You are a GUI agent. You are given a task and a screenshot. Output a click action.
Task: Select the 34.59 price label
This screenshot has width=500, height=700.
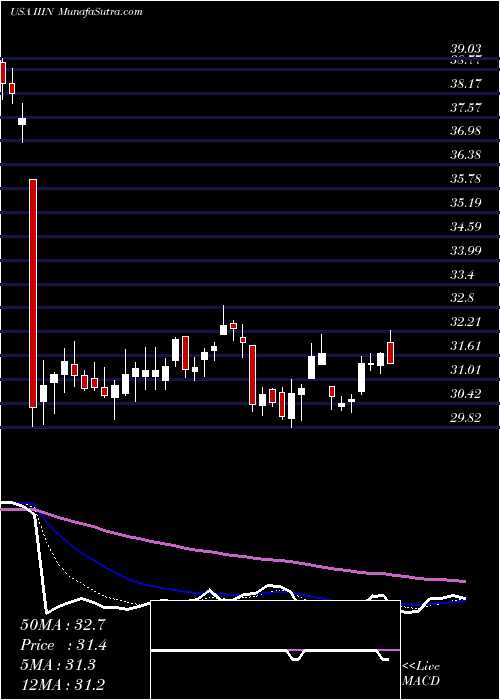pos(467,227)
